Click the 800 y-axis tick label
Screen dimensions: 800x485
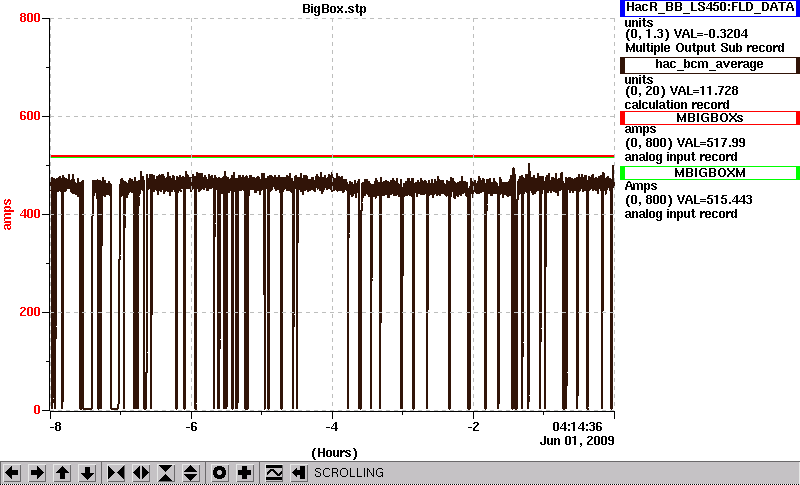(30, 18)
